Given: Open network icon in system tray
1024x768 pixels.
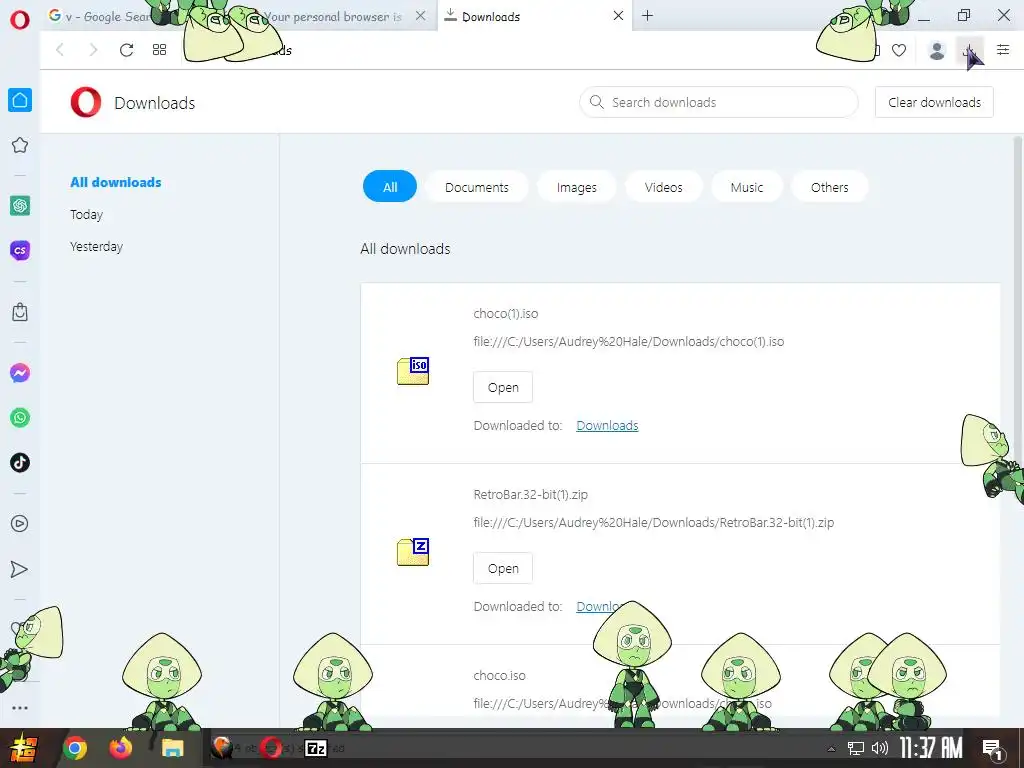Looking at the screenshot, I should 856,748.
